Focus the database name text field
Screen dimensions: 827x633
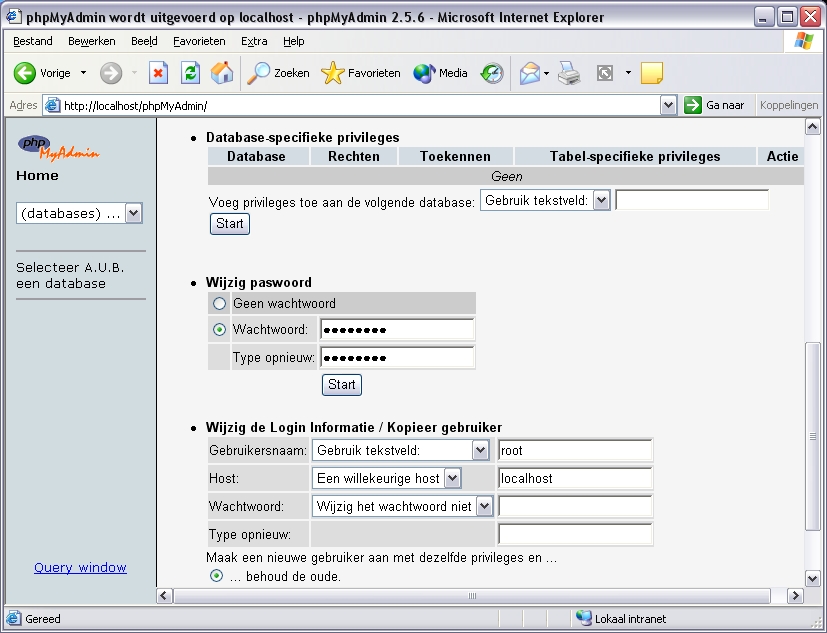(x=692, y=200)
